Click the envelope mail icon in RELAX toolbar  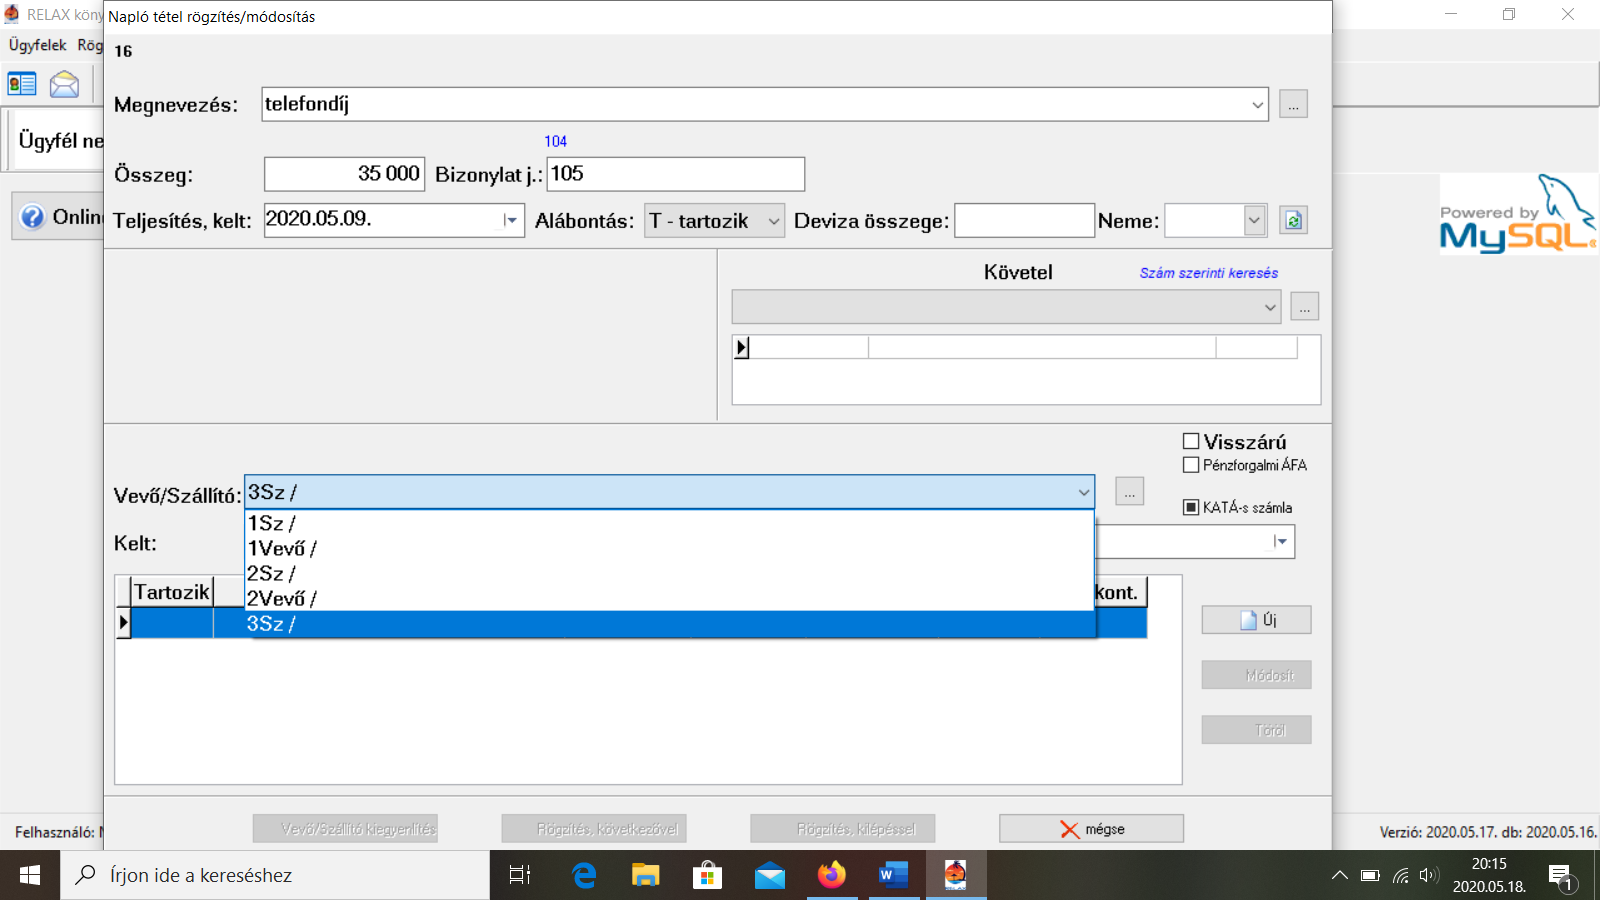64,84
